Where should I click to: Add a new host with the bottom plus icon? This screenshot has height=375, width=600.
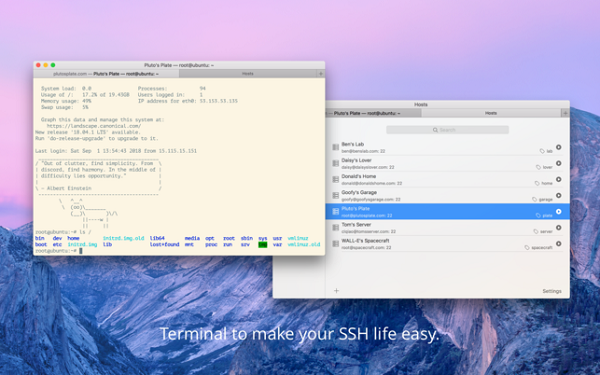[x=336, y=291]
